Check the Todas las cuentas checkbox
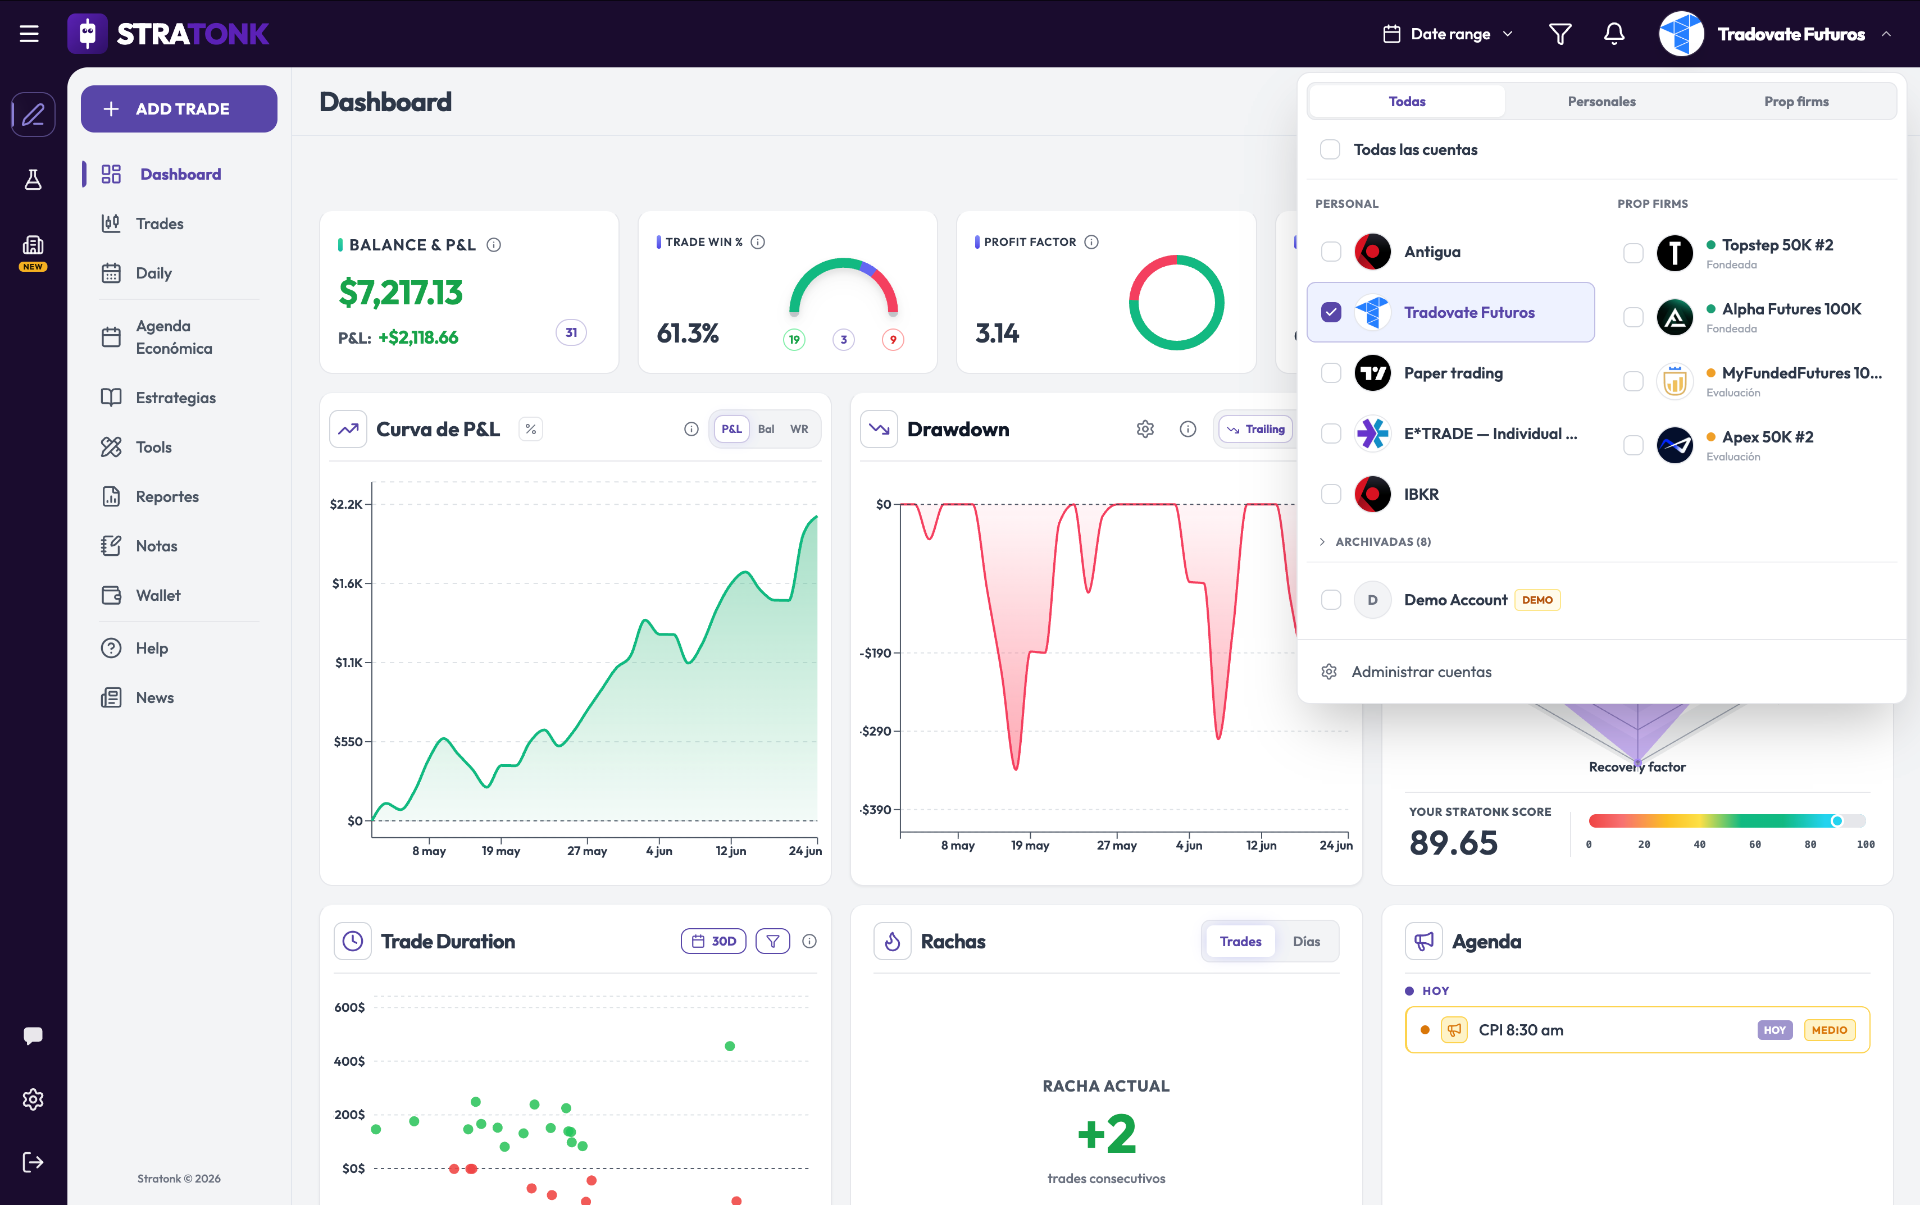 pyautogui.click(x=1330, y=149)
